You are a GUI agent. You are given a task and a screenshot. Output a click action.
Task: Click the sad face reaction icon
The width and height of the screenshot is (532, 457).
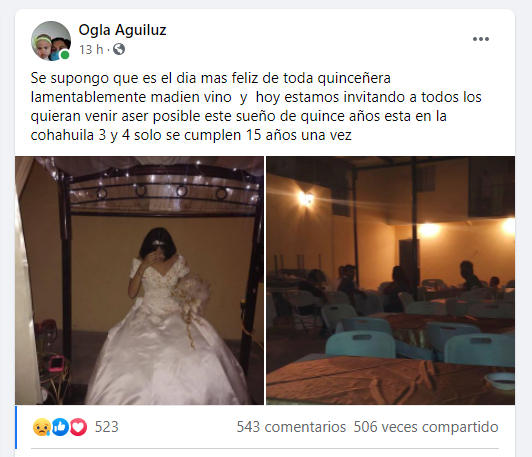(x=42, y=427)
